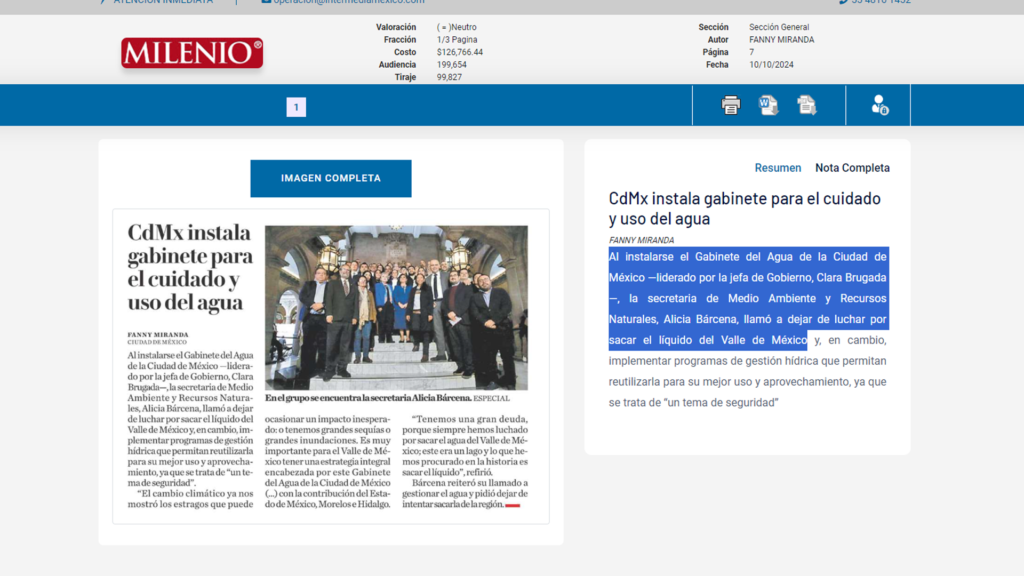Viewport: 1024px width, 576px height.
Task: Select page number 1 button
Action: pos(296,107)
